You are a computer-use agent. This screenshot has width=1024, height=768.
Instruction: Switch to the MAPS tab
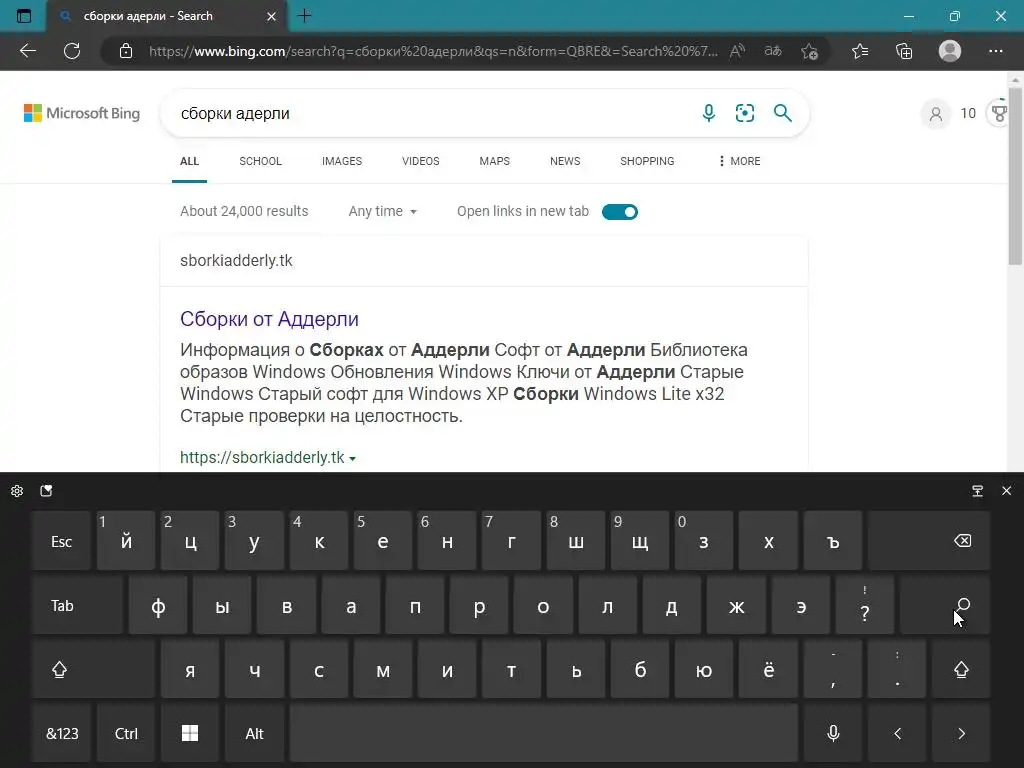pos(494,161)
